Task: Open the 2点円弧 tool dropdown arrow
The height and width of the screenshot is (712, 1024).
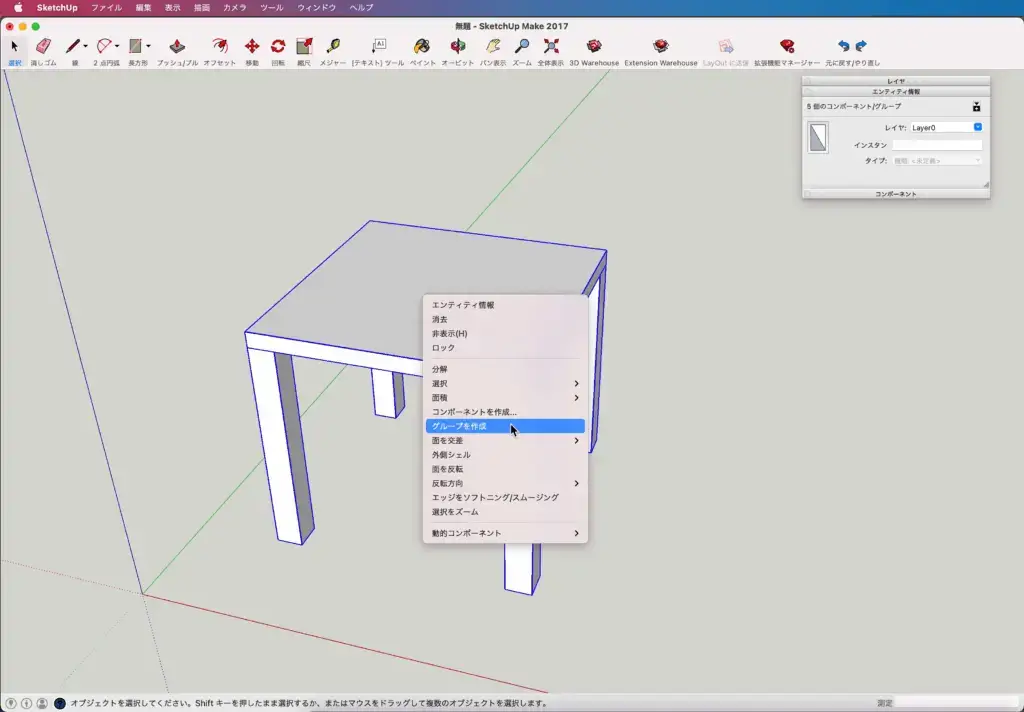Action: (x=117, y=46)
